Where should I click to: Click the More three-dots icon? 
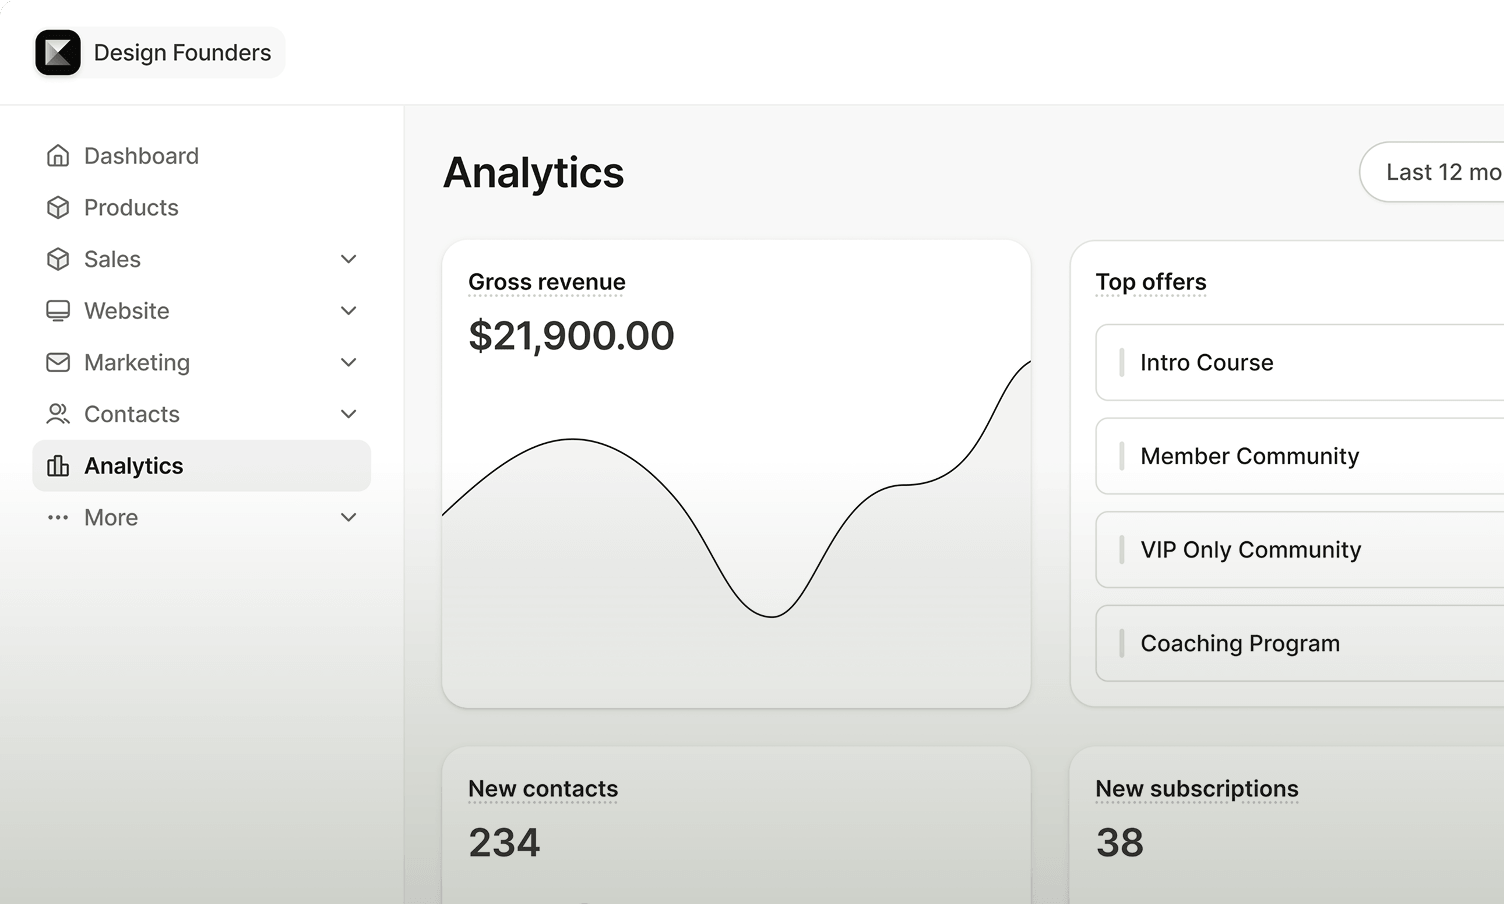tap(58, 518)
